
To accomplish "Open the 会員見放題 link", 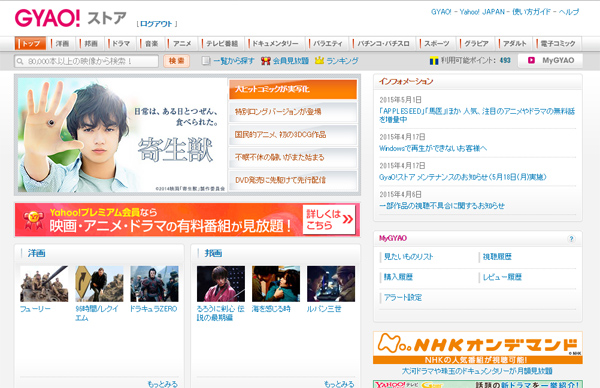I will [x=290, y=60].
